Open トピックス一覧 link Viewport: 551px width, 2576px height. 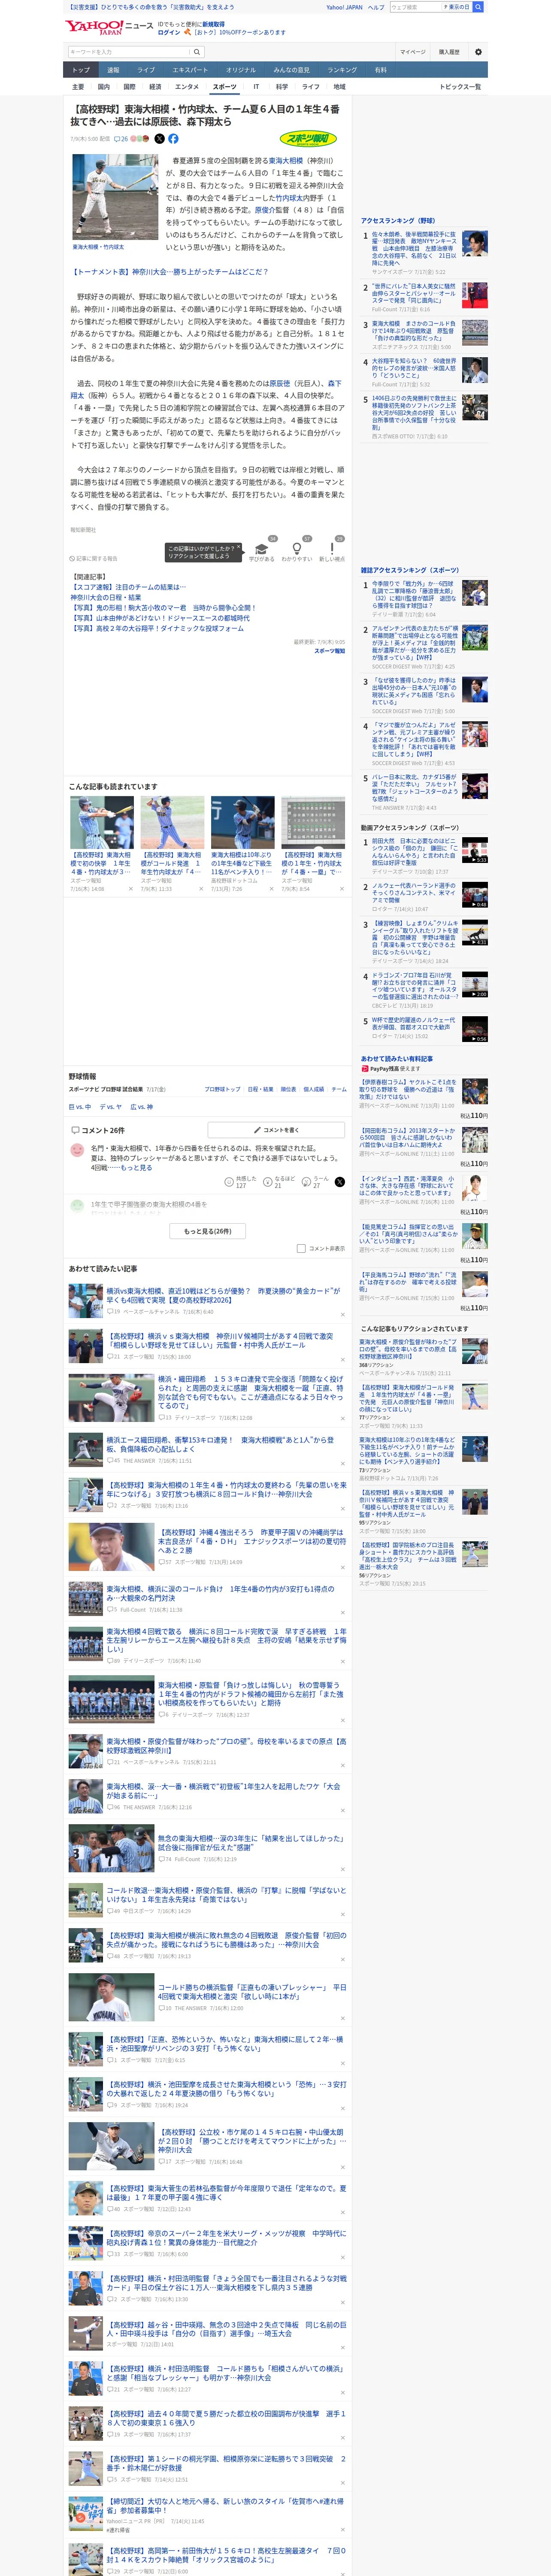pos(460,87)
